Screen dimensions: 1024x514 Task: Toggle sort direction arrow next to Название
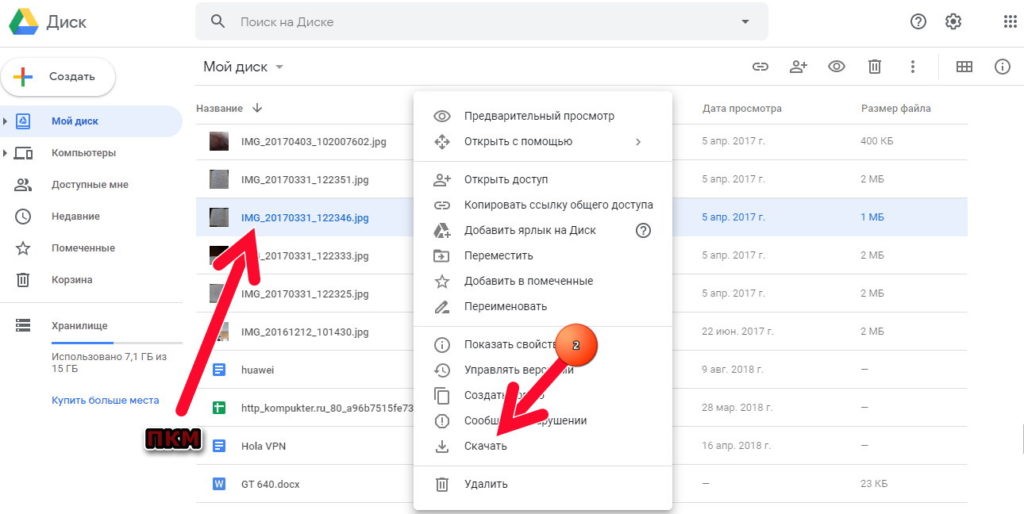pos(257,108)
